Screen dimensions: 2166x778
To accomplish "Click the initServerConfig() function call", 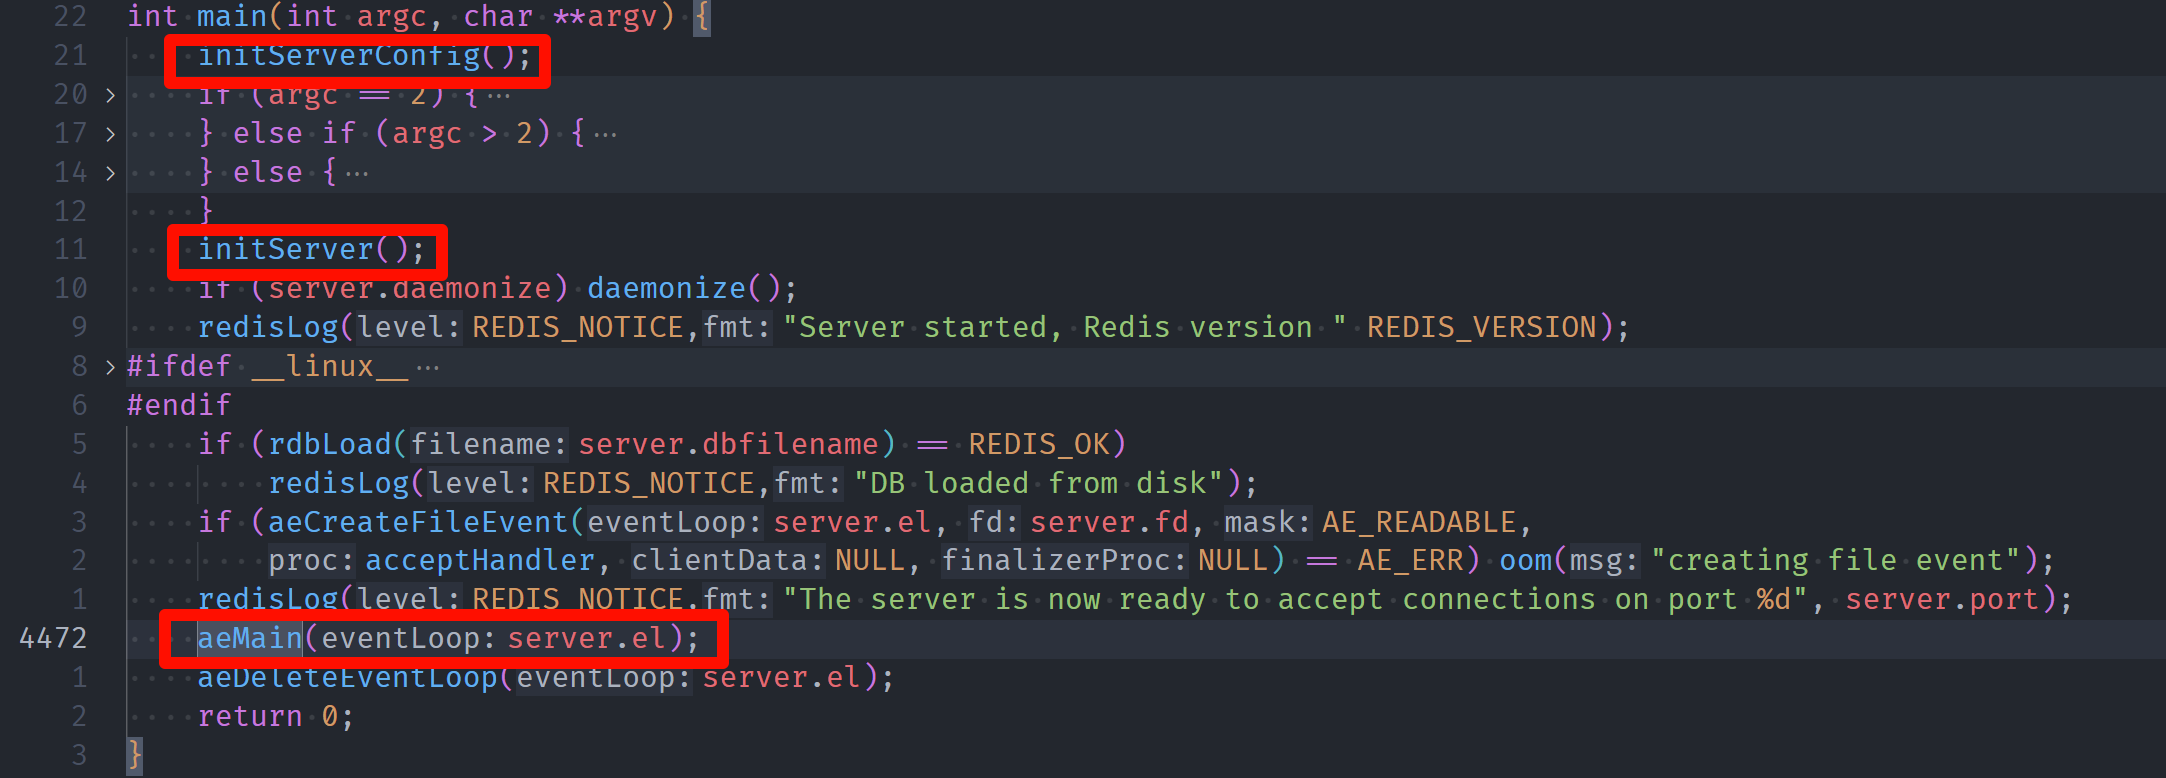I will point(364,56).
